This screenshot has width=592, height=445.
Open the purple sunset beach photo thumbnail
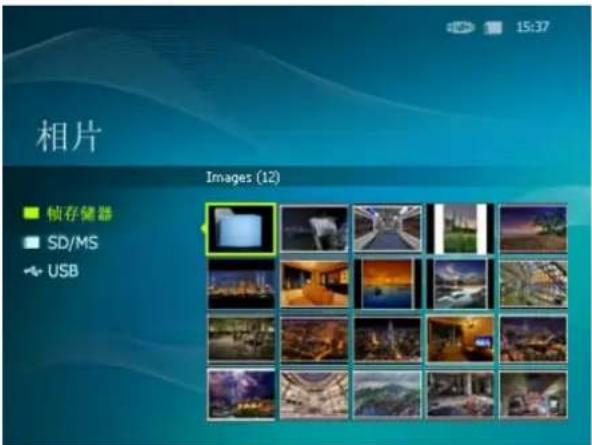pyautogui.click(x=533, y=229)
